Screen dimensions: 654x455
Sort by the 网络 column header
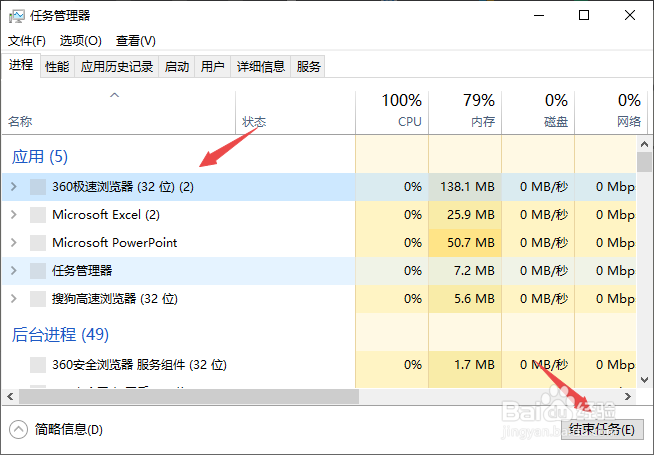(611, 113)
